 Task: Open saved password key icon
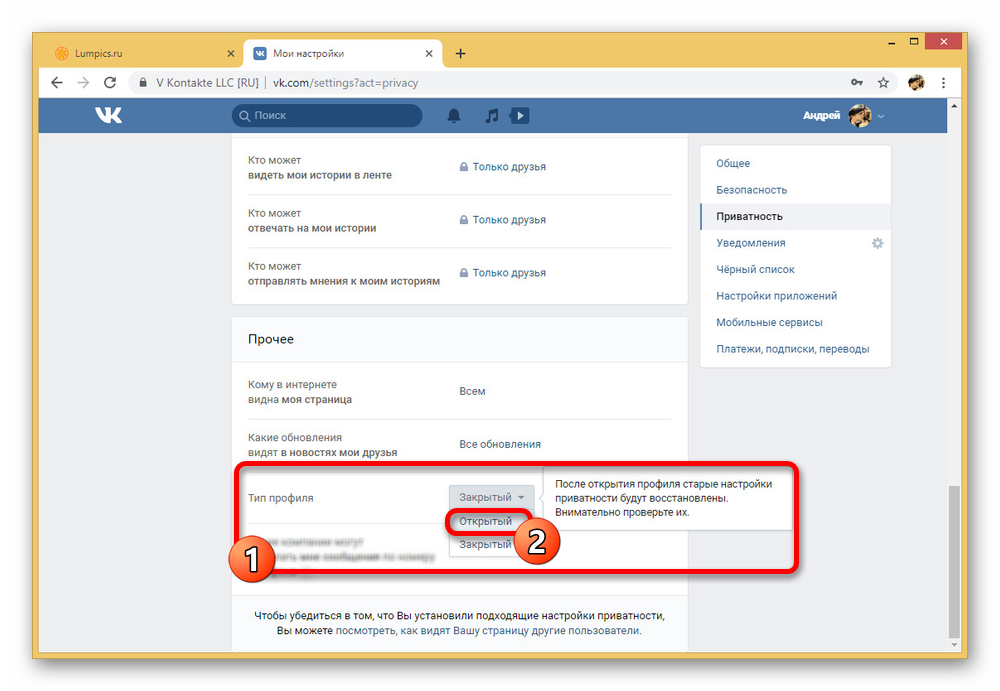(x=857, y=82)
